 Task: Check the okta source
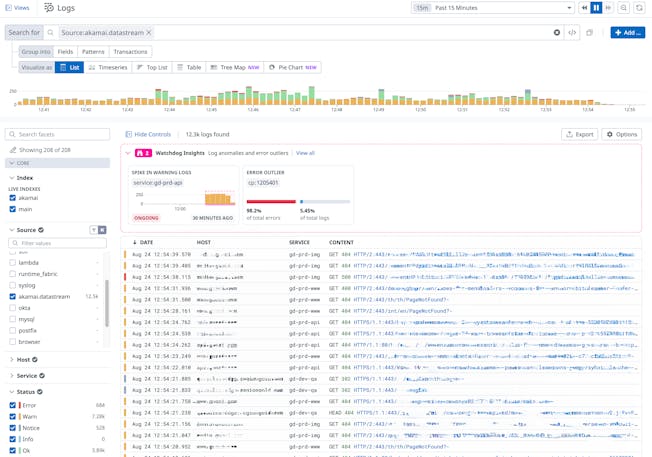[12, 308]
